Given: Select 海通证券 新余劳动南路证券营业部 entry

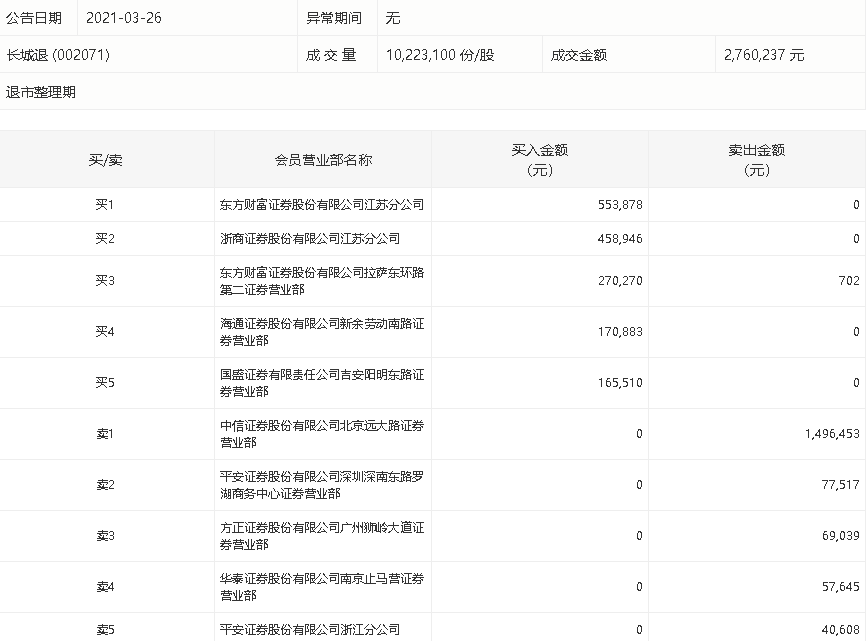Looking at the screenshot, I should (x=322, y=331).
